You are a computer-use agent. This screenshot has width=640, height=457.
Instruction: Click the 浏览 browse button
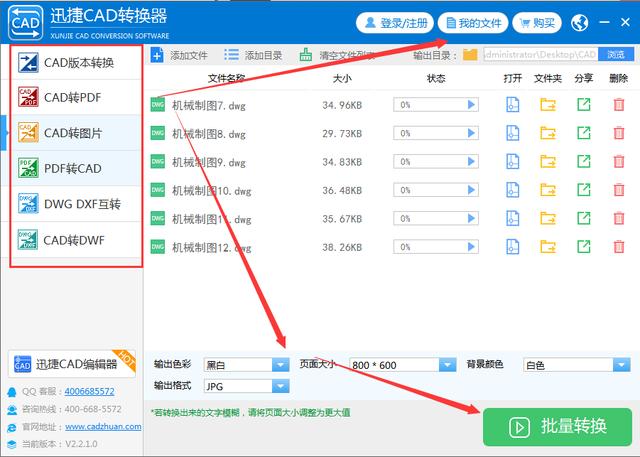click(616, 54)
